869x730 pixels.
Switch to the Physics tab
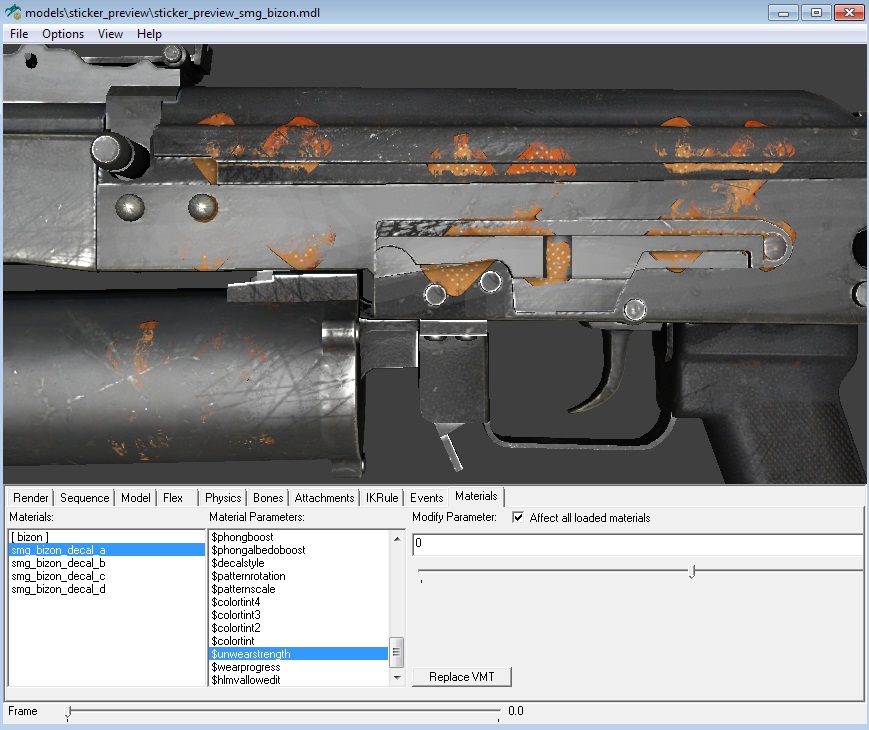[x=223, y=498]
